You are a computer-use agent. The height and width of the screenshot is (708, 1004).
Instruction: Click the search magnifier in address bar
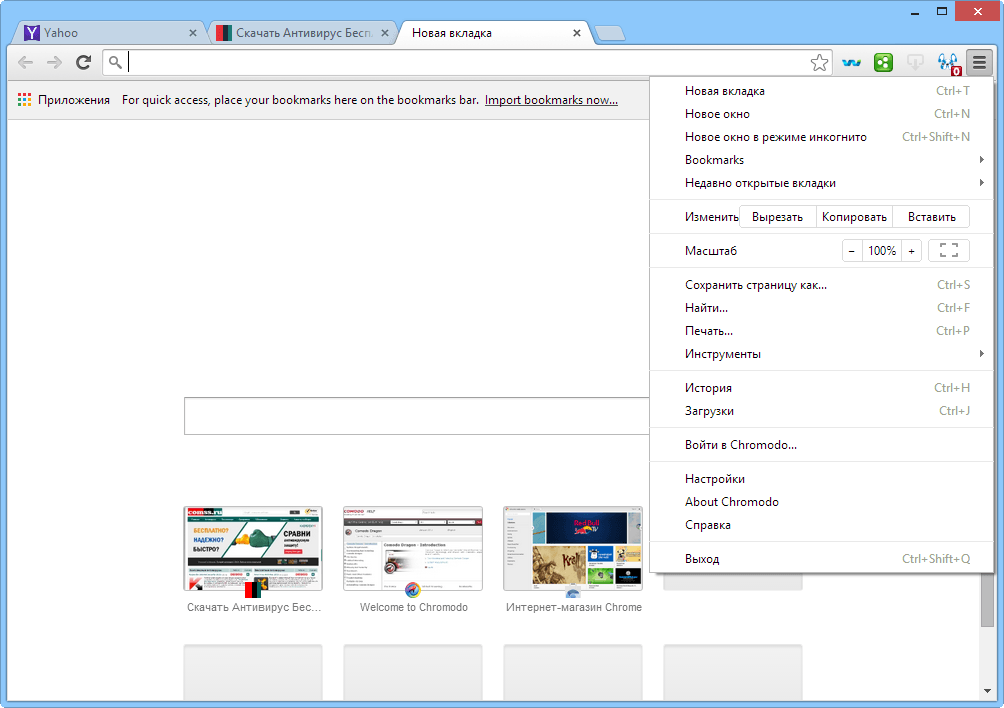coord(115,62)
